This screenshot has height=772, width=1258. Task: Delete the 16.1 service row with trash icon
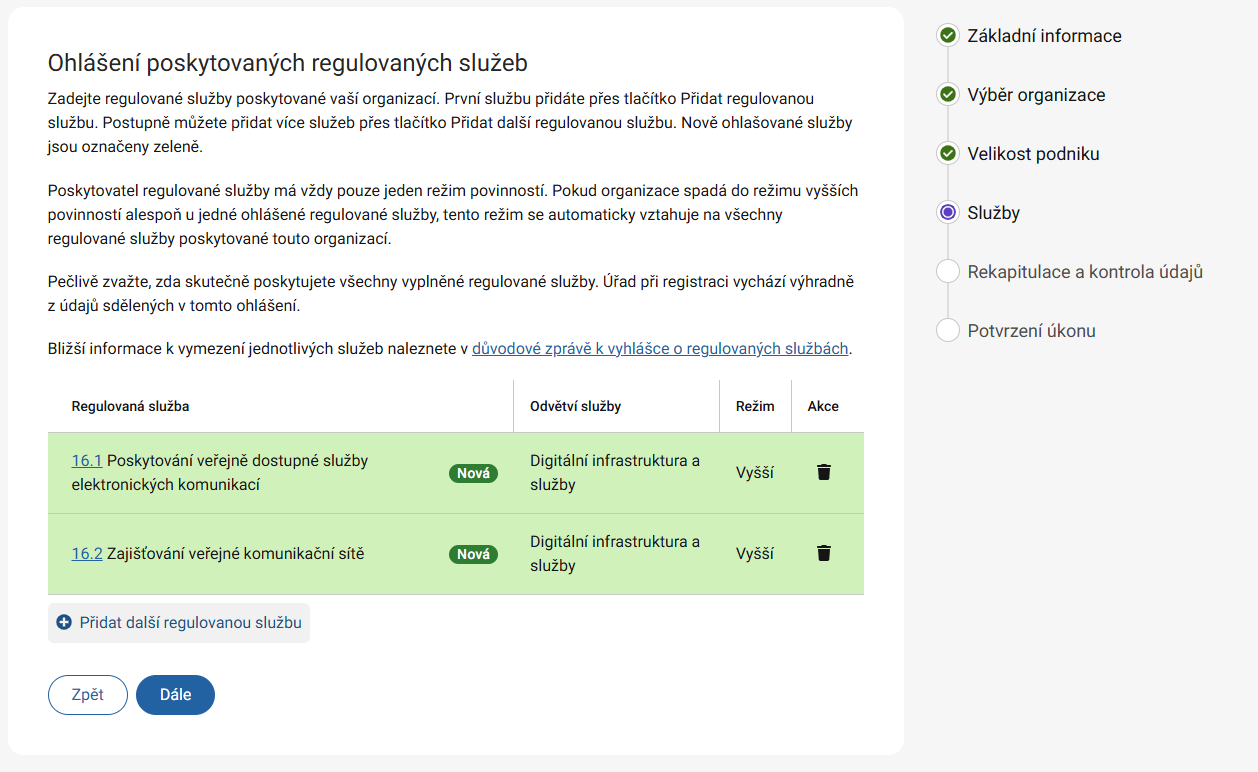tap(823, 472)
